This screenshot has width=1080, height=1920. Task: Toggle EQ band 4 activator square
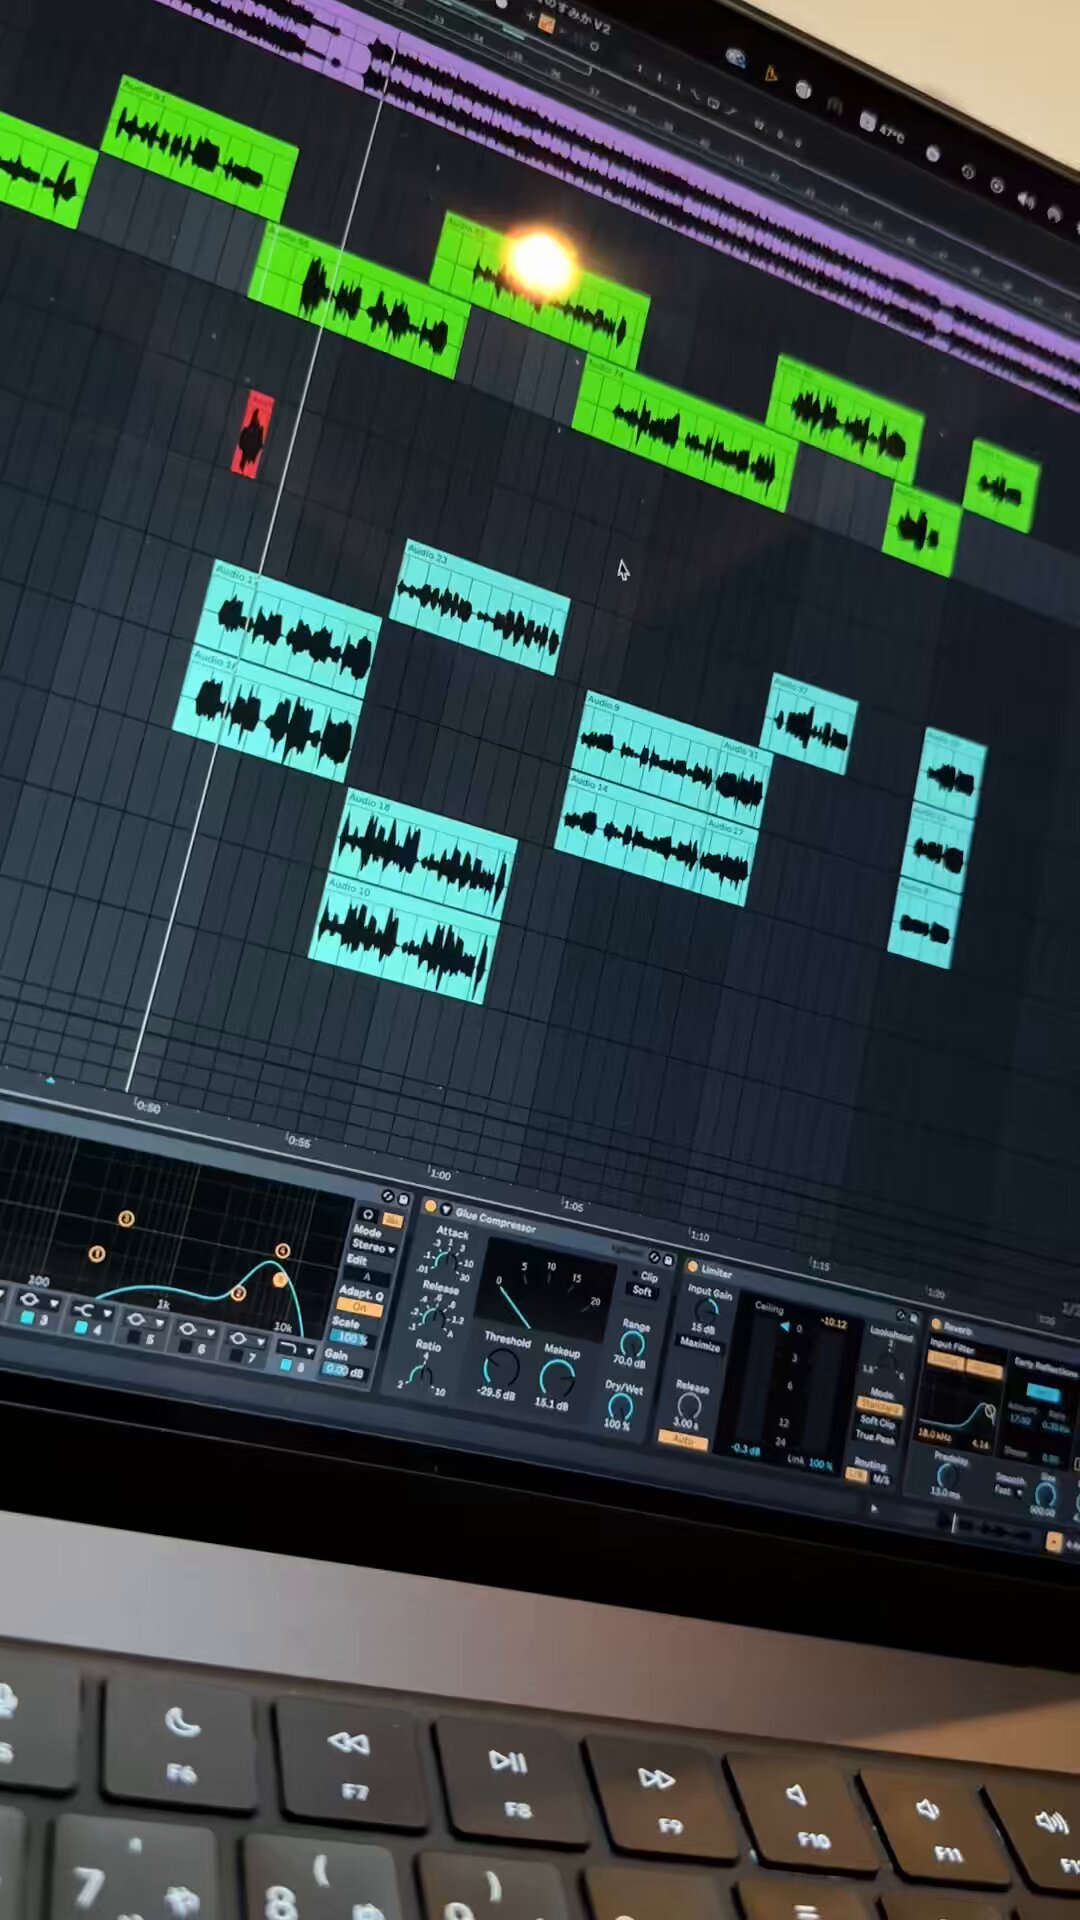tap(81, 1327)
